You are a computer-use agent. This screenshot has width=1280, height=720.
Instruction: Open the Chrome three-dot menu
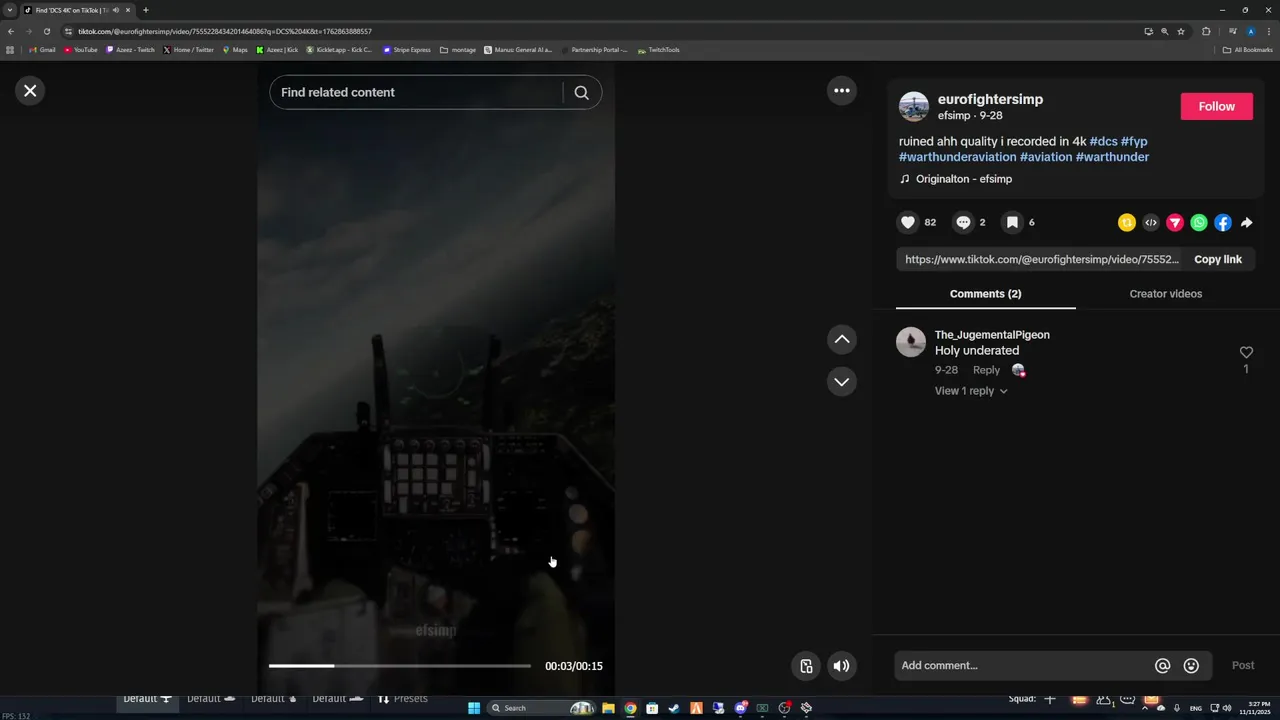pos(1269,31)
